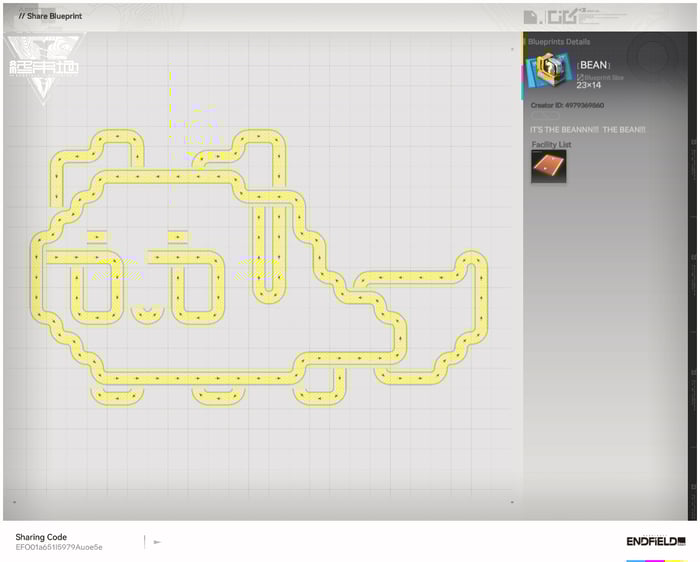Click the BEAN blueprint cube icon
The height and width of the screenshot is (562, 700).
click(548, 73)
